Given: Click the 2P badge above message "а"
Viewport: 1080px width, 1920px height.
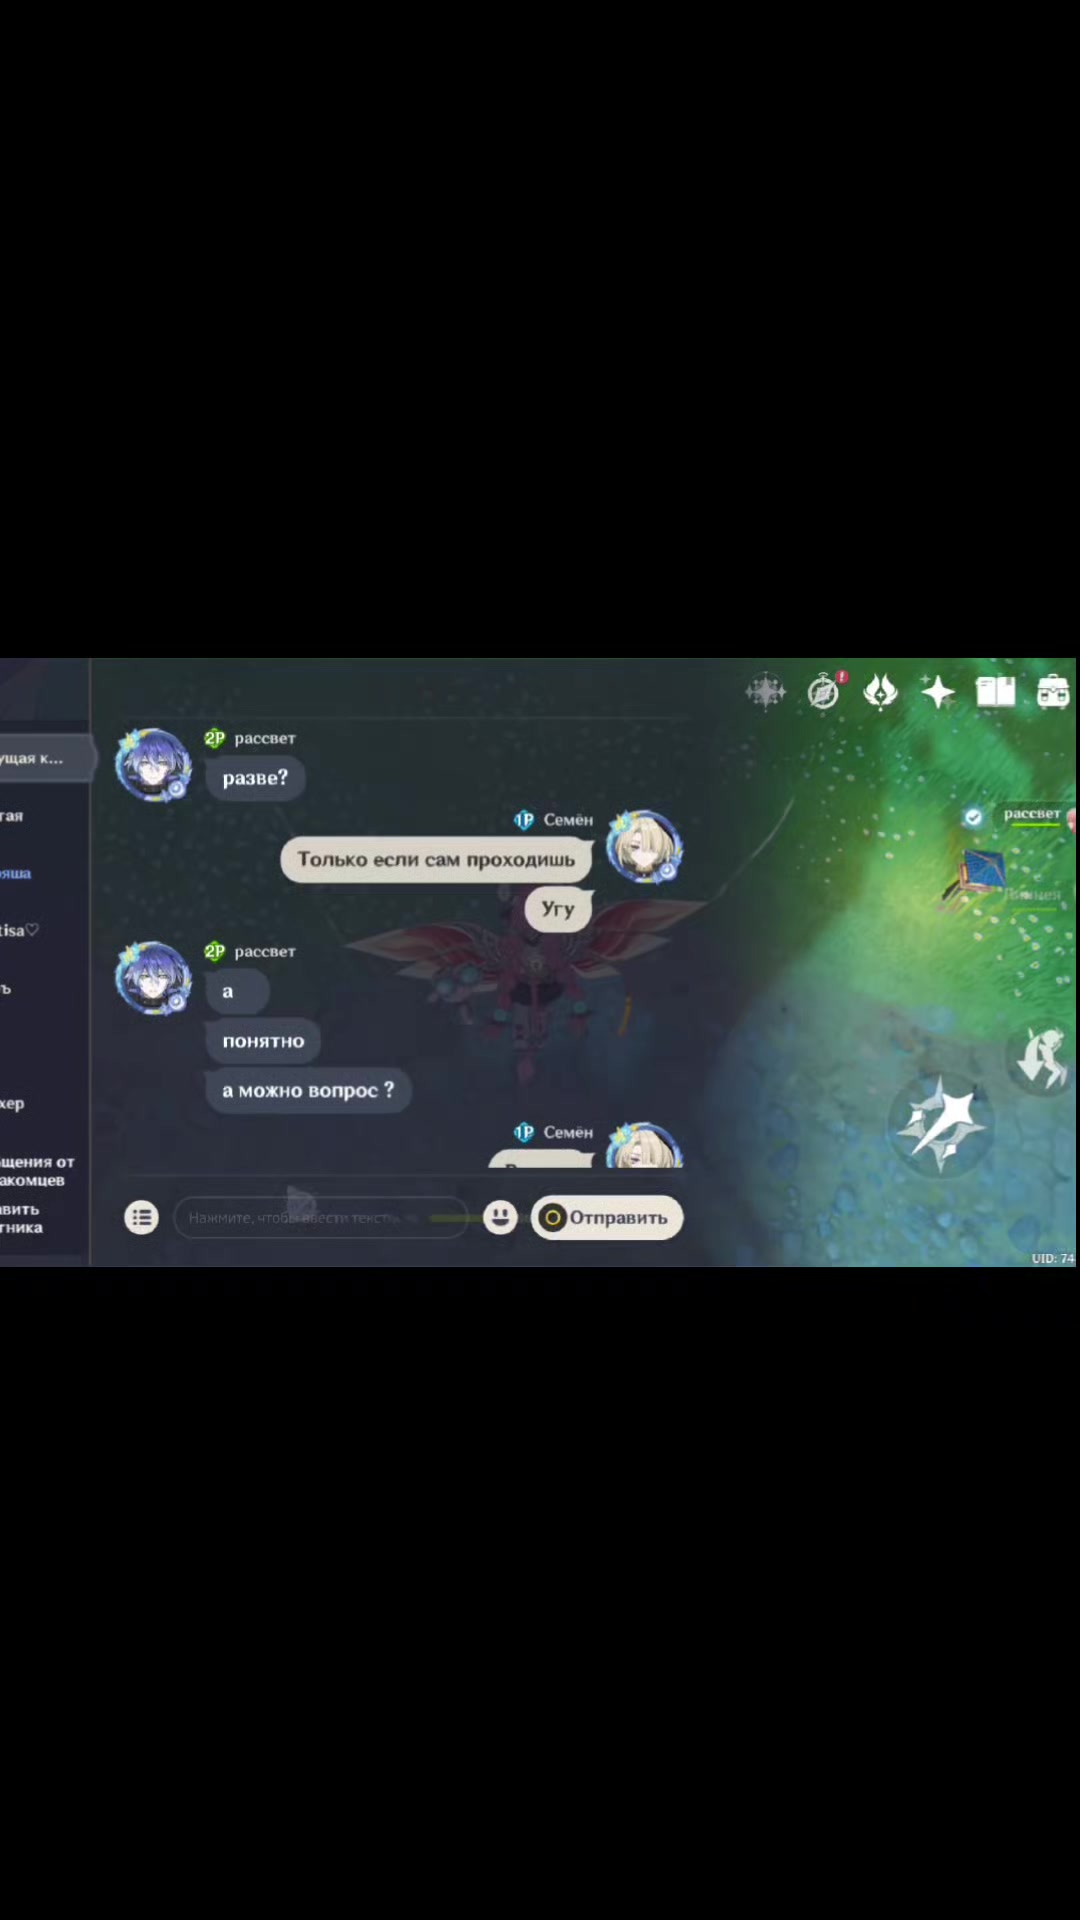Looking at the screenshot, I should click(x=215, y=951).
